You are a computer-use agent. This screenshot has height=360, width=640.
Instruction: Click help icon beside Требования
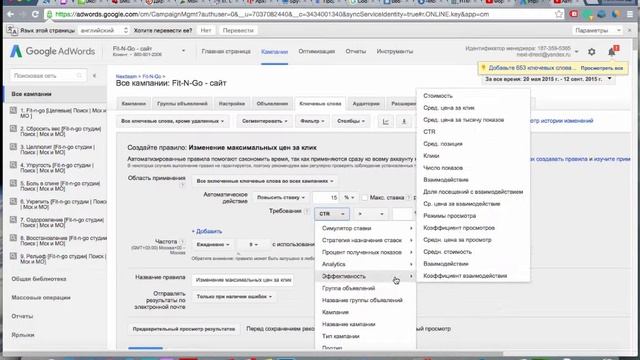[x=307, y=211]
